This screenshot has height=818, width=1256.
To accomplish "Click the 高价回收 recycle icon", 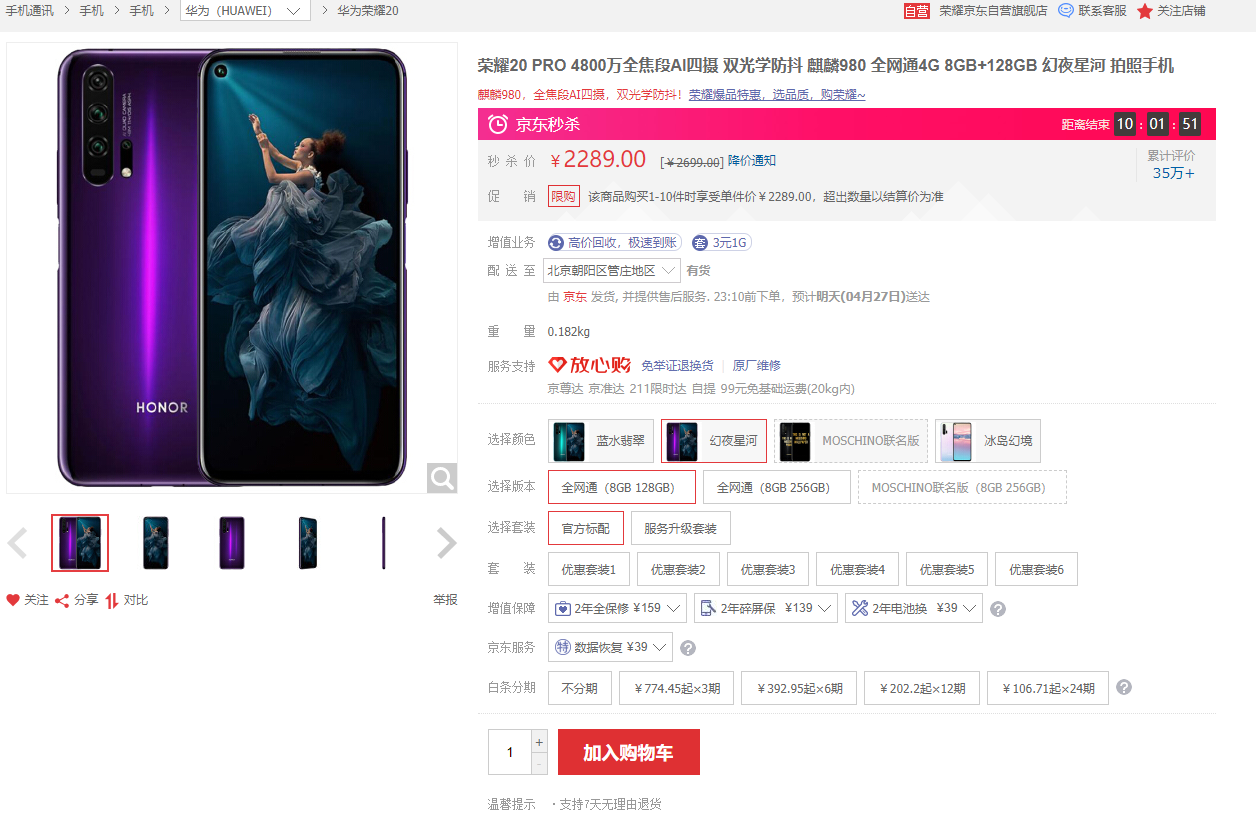I will [x=556, y=242].
